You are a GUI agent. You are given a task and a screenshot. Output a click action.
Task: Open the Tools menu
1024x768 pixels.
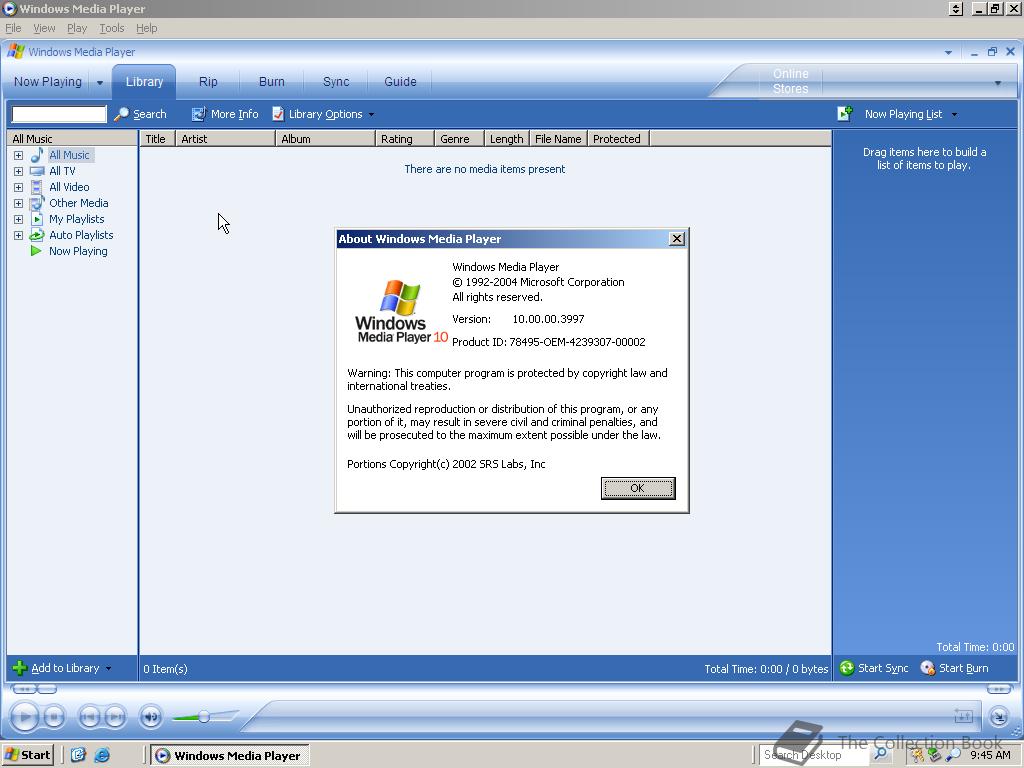(x=112, y=28)
